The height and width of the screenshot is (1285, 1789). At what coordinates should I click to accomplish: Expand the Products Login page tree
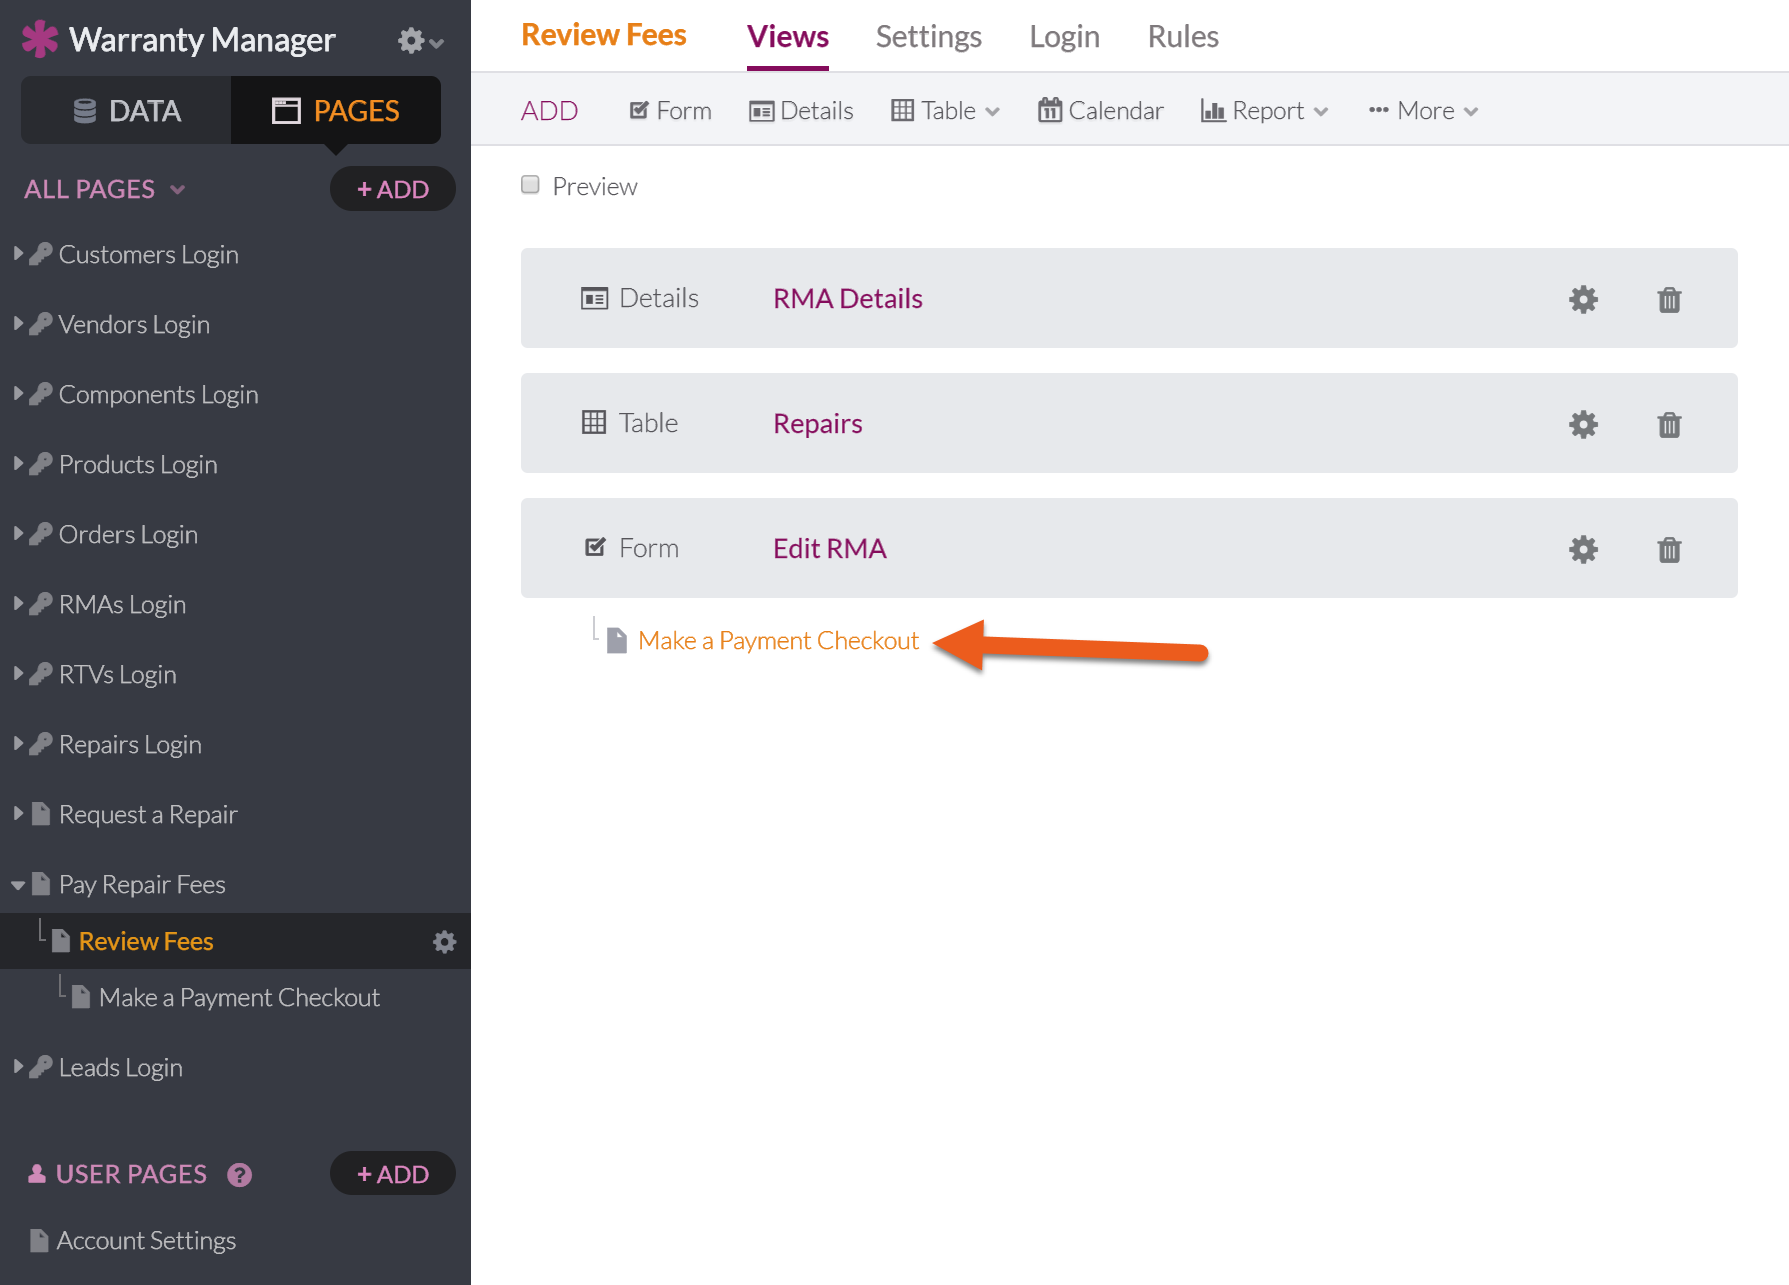[x=18, y=464]
